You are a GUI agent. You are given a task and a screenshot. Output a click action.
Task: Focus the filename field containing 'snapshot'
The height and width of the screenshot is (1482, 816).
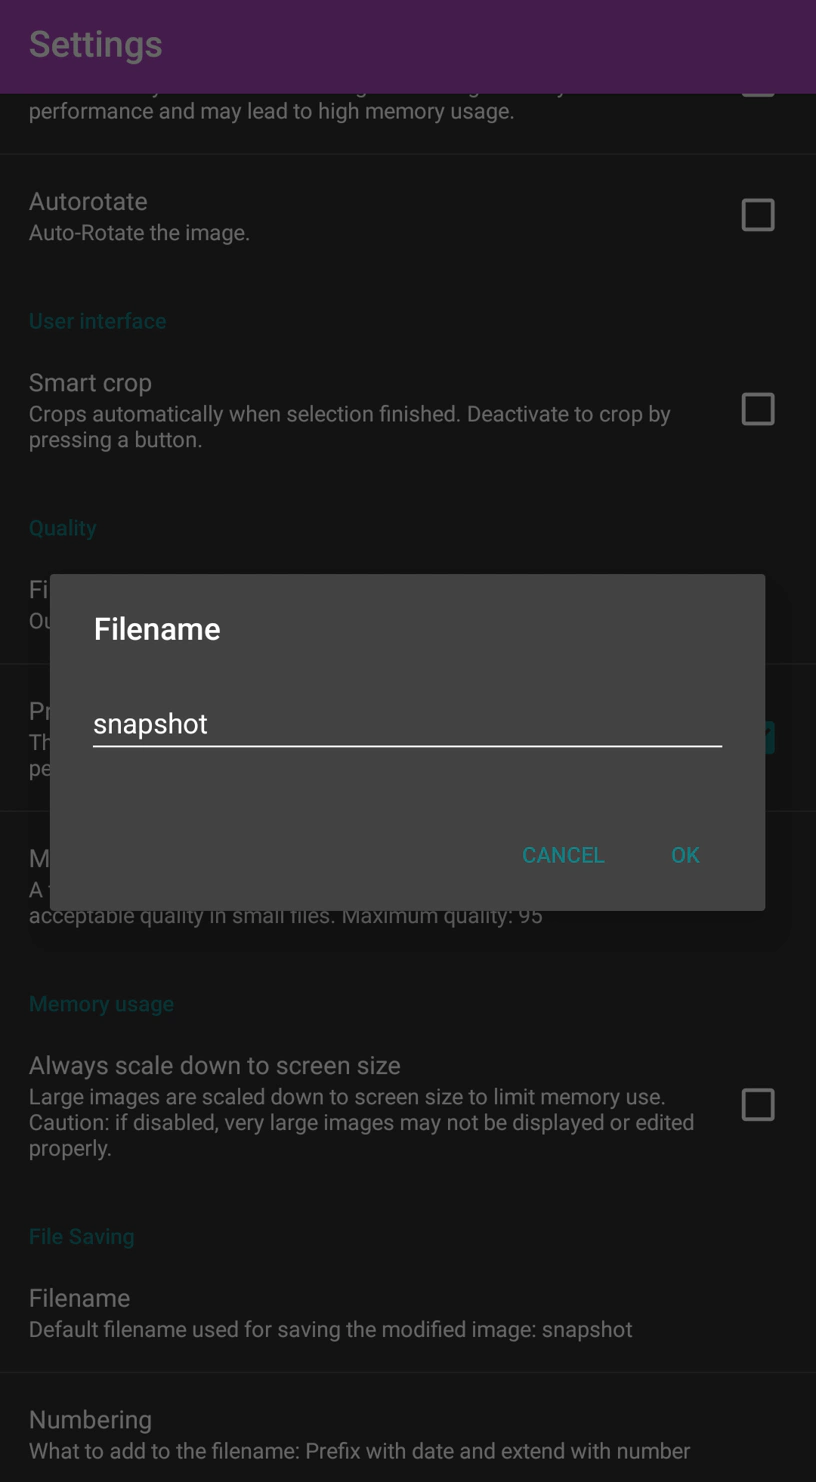[x=407, y=724]
